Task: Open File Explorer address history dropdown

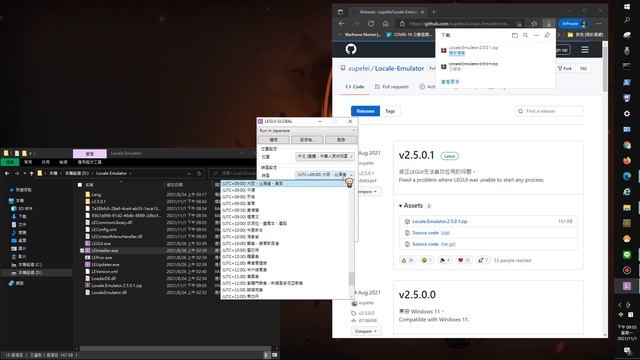Action: (x=189, y=173)
